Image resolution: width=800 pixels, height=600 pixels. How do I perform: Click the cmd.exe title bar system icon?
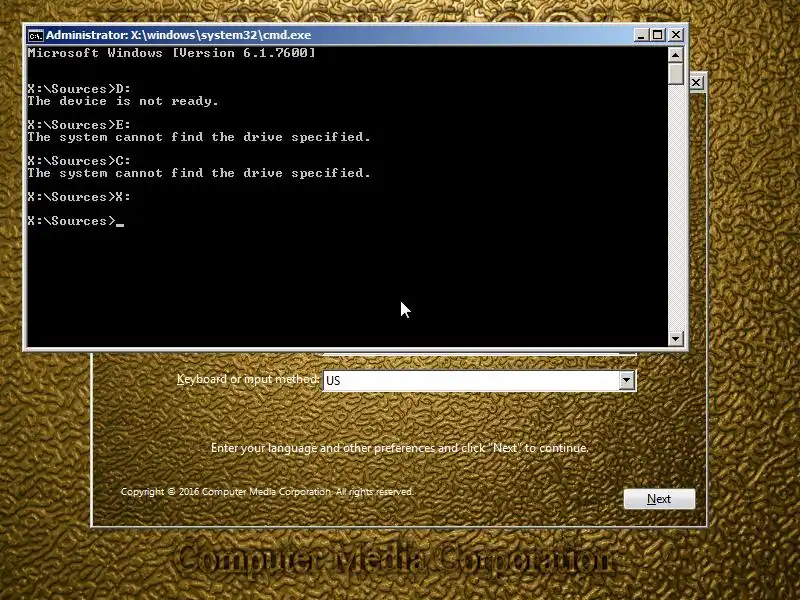[x=36, y=35]
